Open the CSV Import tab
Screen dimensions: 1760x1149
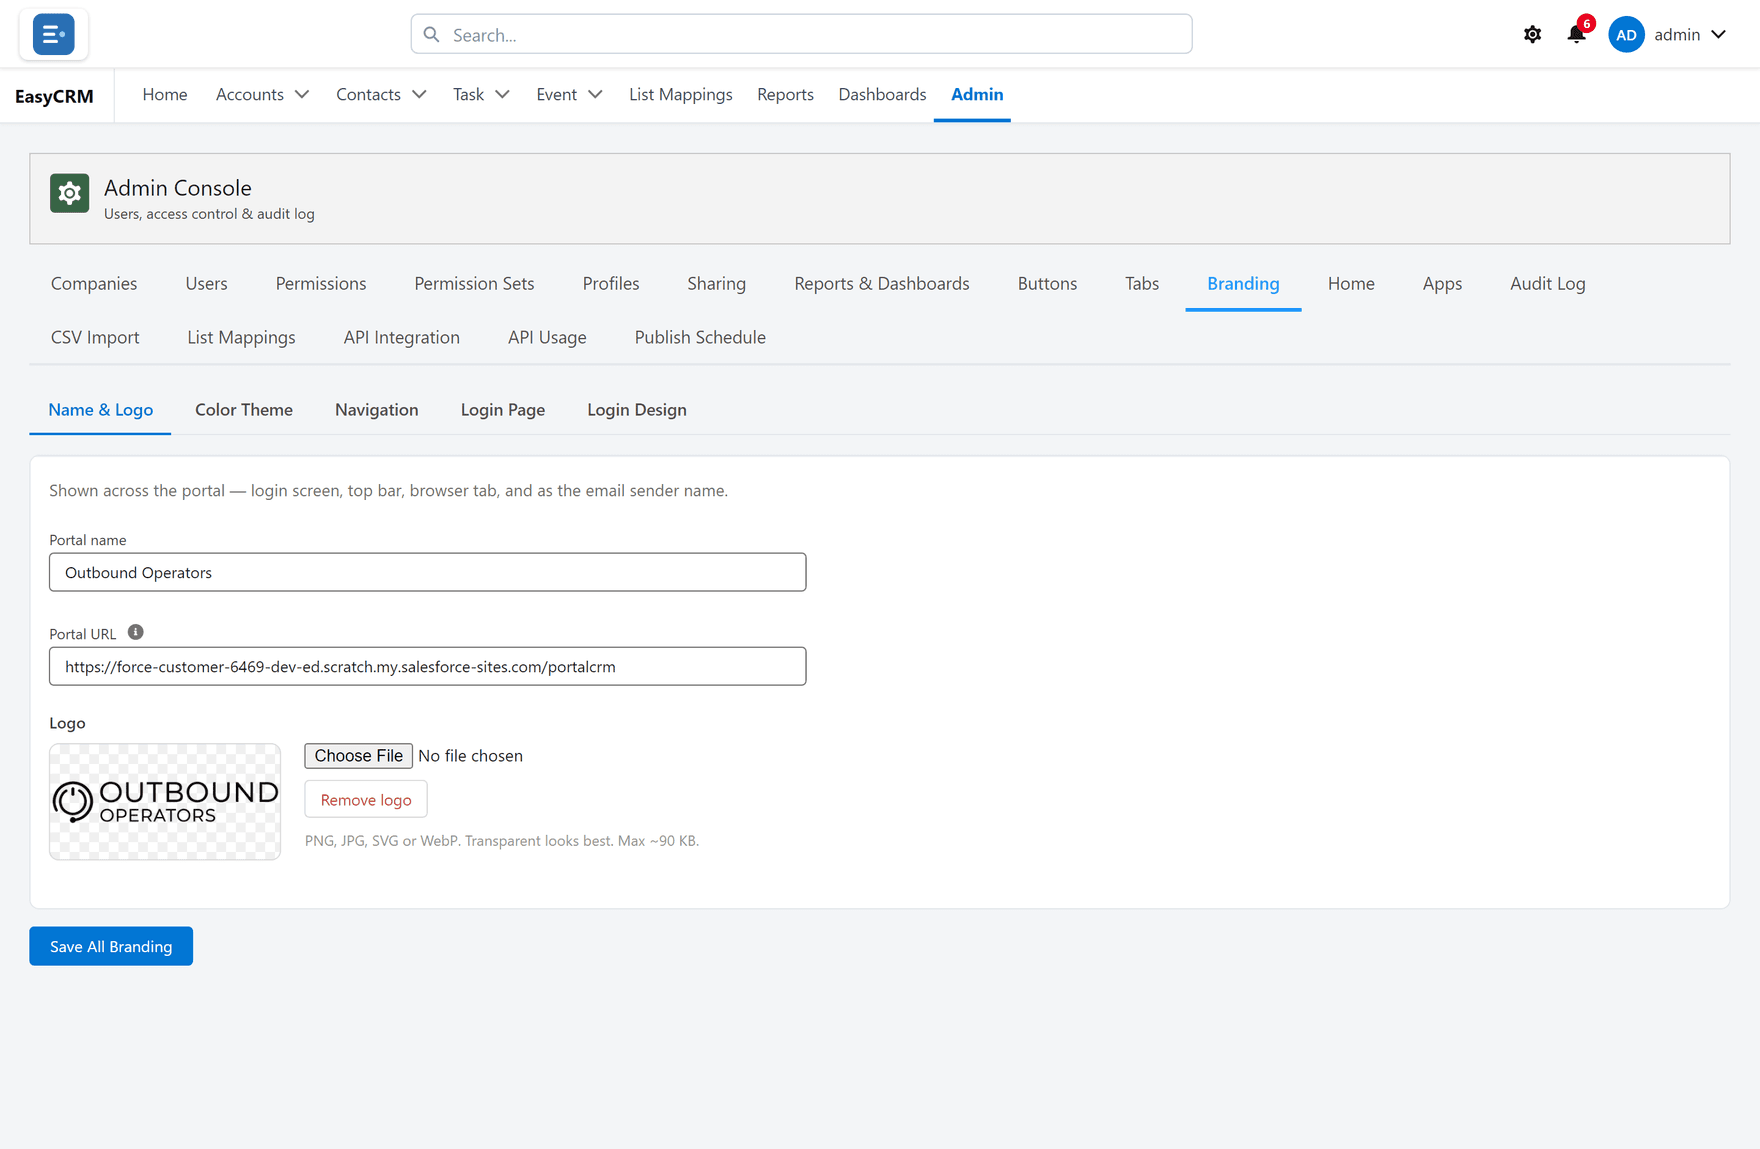pyautogui.click(x=95, y=337)
